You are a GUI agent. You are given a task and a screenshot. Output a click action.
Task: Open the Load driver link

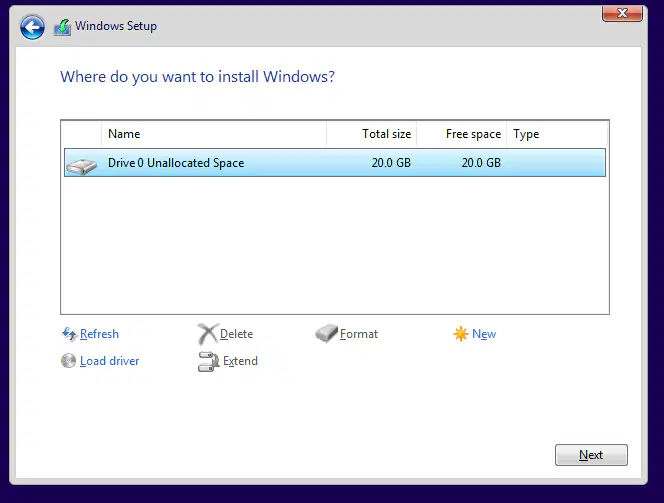point(110,361)
